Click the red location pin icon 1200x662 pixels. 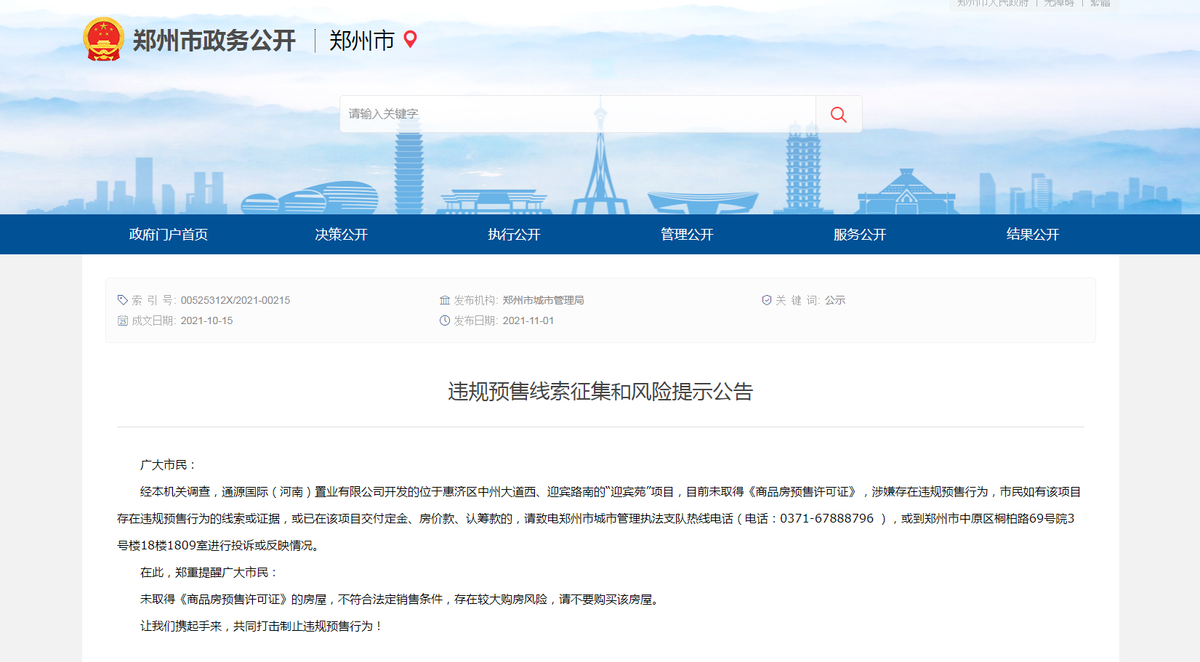[409, 40]
